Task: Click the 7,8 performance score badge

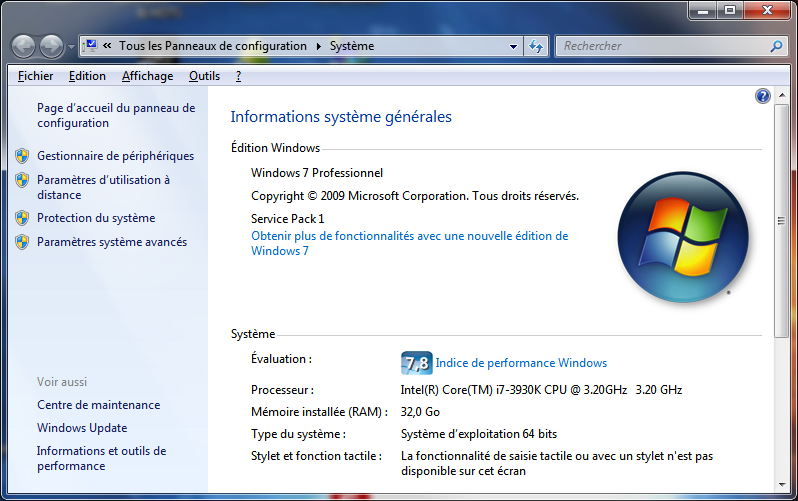Action: [x=416, y=363]
